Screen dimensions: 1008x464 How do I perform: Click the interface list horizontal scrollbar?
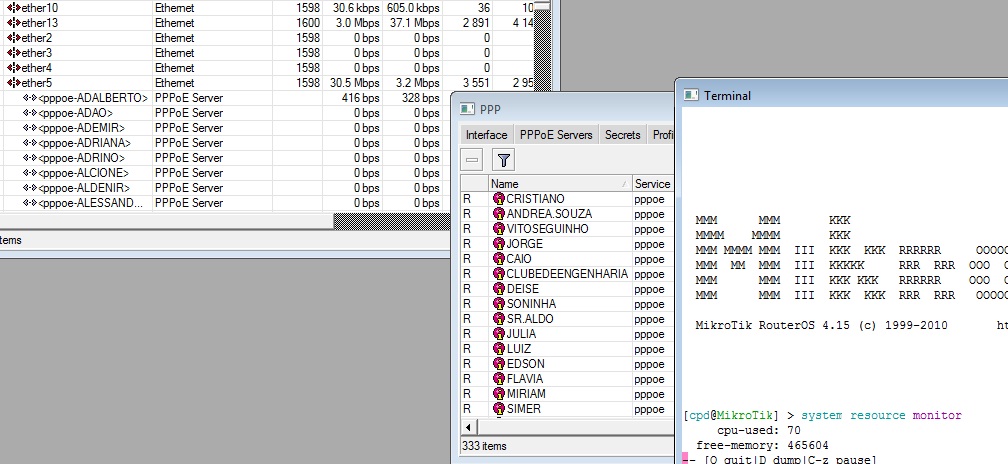pos(200,219)
